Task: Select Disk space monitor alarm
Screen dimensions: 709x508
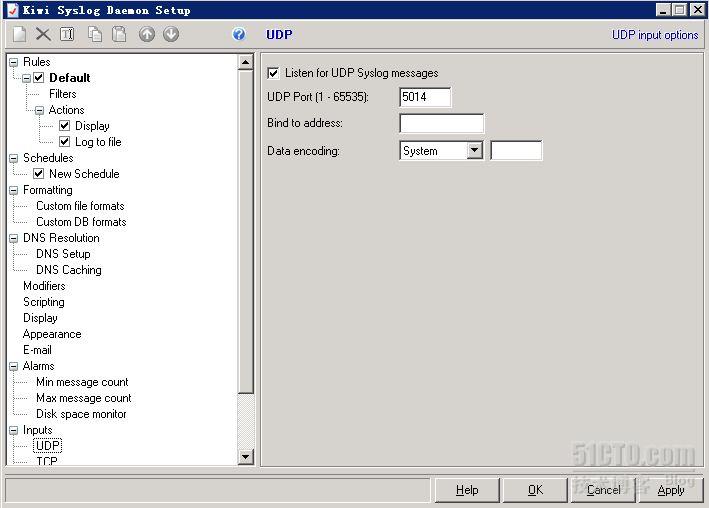Action: coord(81,414)
